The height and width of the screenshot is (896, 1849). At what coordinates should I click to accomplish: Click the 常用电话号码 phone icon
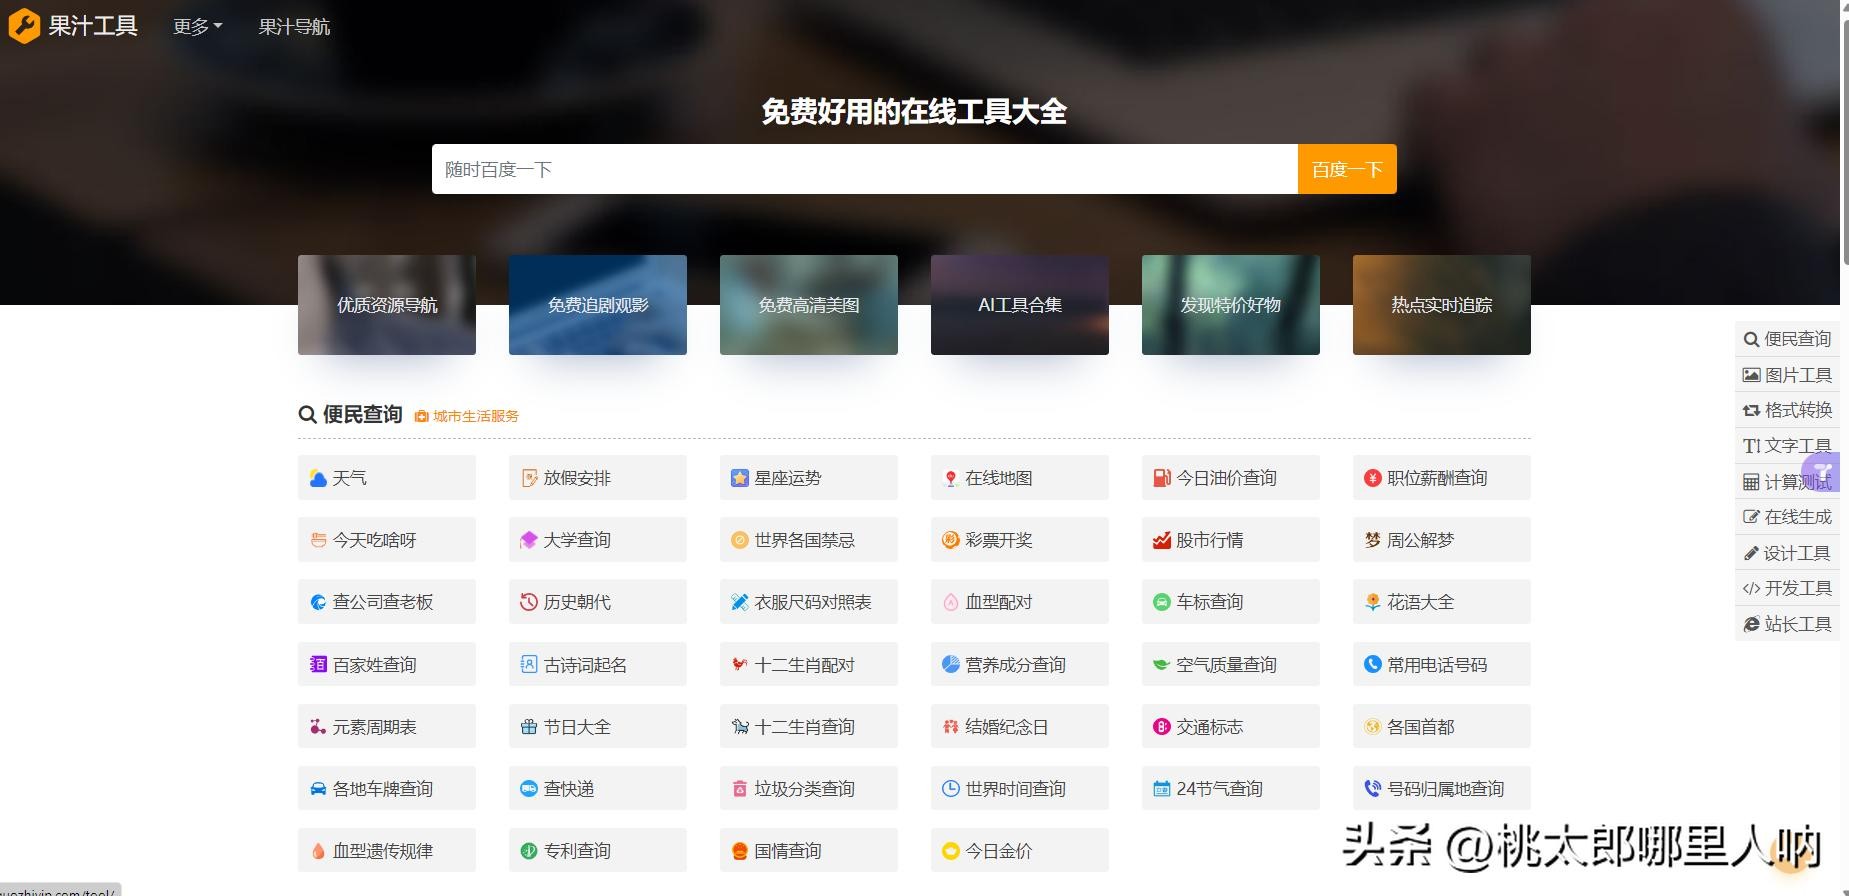click(1372, 664)
